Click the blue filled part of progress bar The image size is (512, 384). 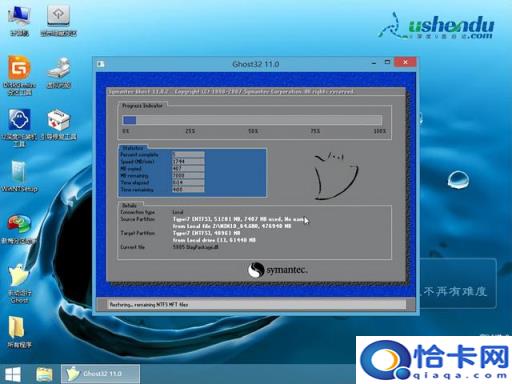coord(129,120)
